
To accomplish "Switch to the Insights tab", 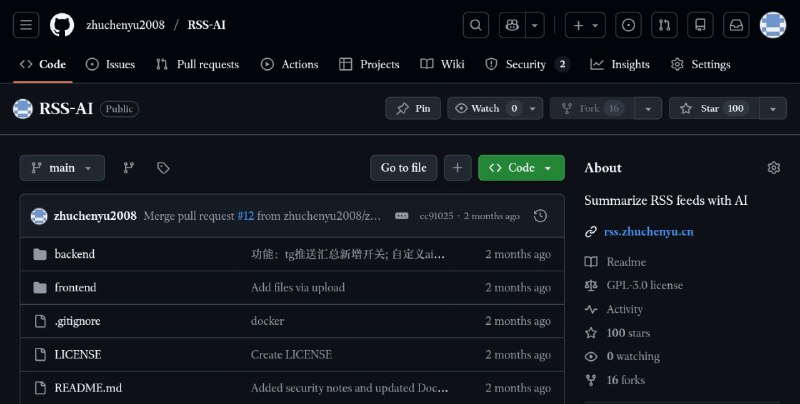I will [620, 64].
